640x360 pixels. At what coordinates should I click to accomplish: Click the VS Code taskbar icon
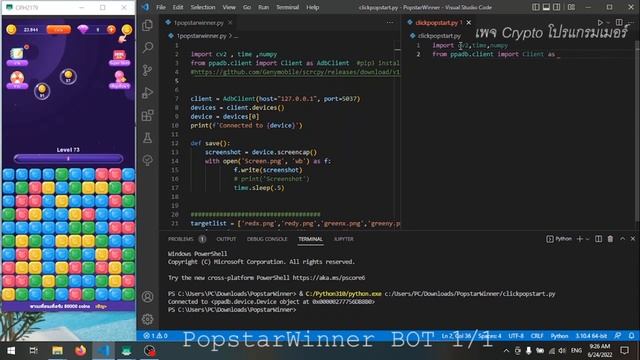pyautogui.click(x=103, y=350)
